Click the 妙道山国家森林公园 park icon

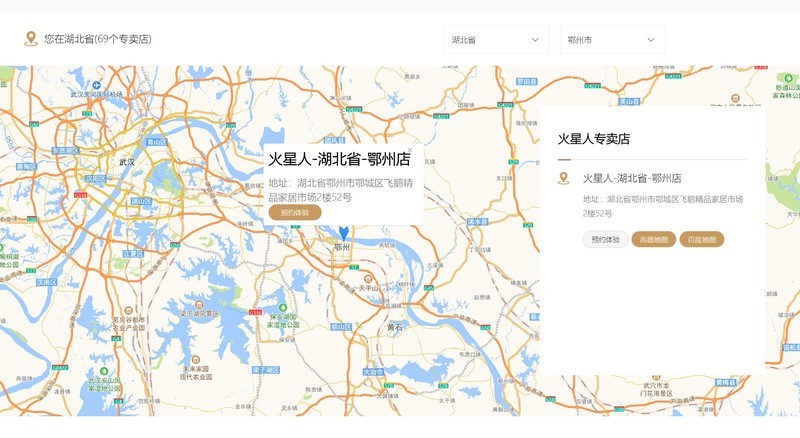click(788, 78)
